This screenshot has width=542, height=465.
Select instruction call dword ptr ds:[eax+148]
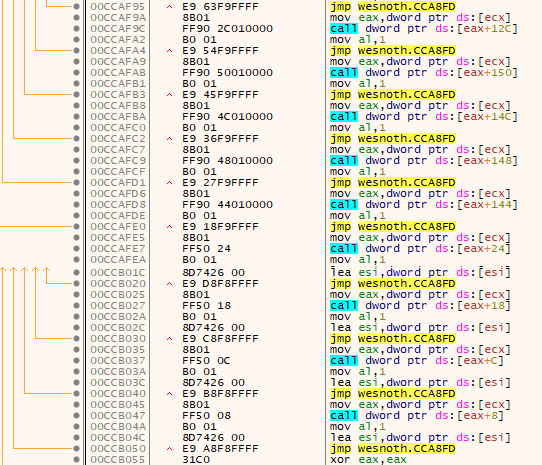pos(424,160)
